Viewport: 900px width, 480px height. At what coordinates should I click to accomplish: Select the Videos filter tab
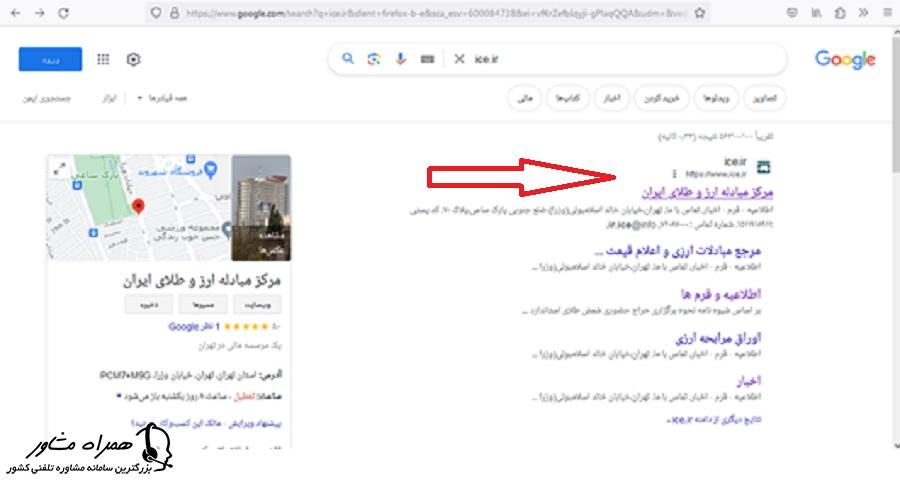716,98
